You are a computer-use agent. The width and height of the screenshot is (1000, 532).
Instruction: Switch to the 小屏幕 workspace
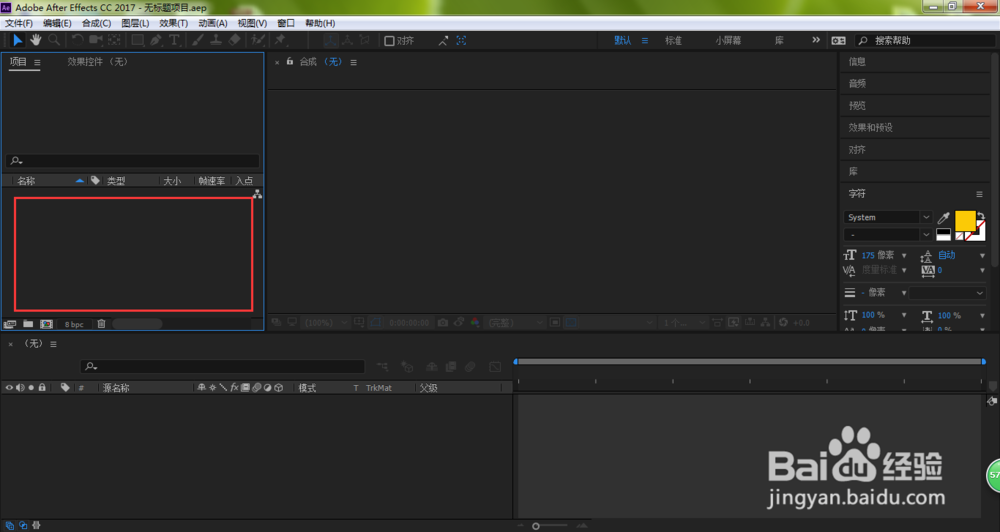tap(728, 40)
